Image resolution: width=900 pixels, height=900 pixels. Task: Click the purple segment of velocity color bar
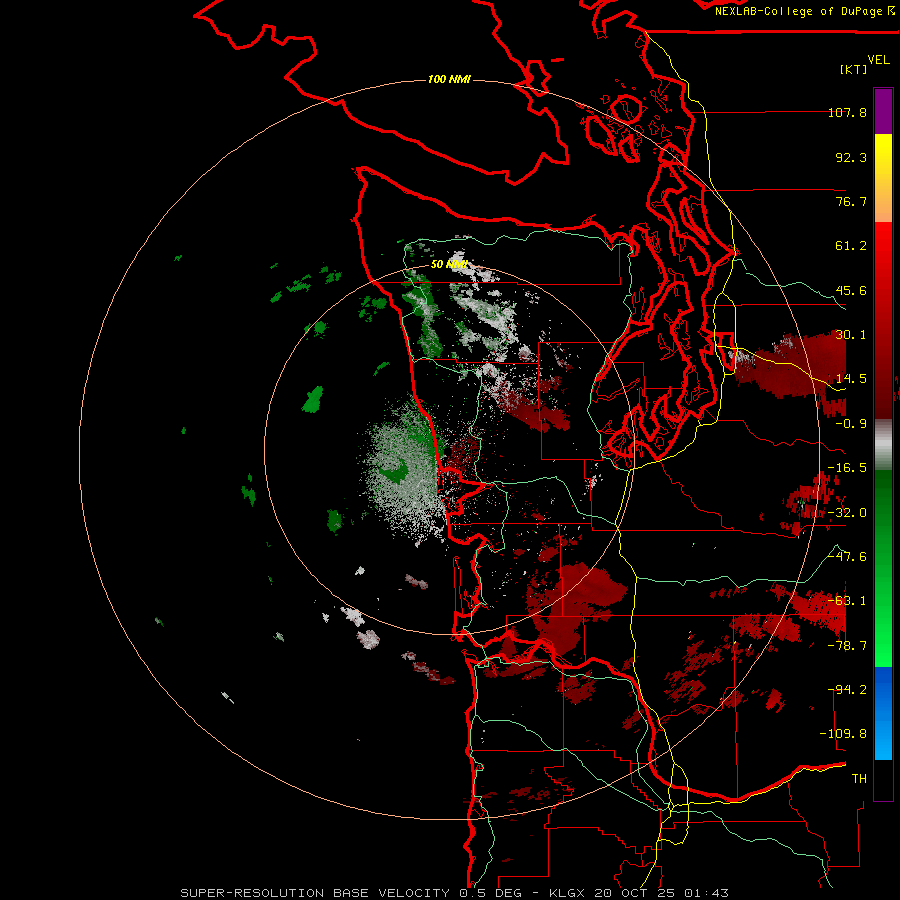pos(883,111)
